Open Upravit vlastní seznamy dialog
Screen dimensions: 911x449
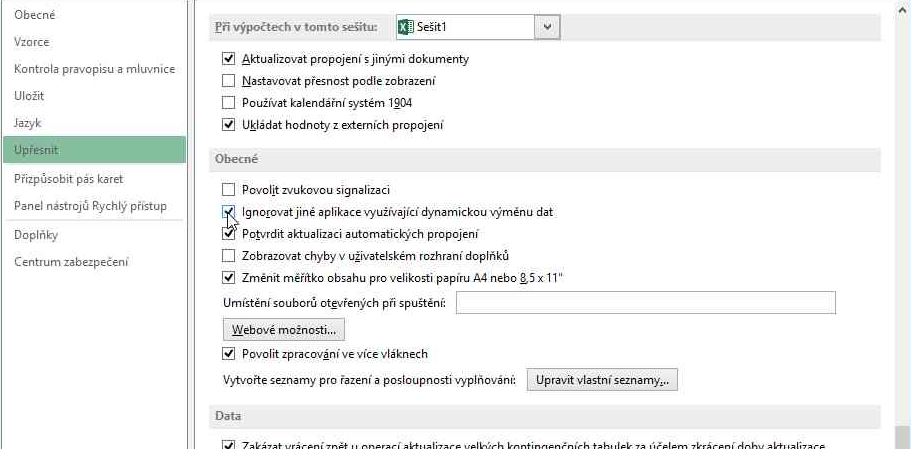[603, 380]
